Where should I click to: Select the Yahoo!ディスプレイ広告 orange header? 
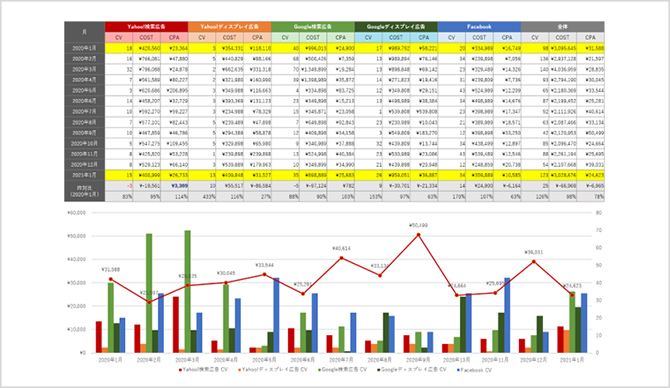pos(229,26)
